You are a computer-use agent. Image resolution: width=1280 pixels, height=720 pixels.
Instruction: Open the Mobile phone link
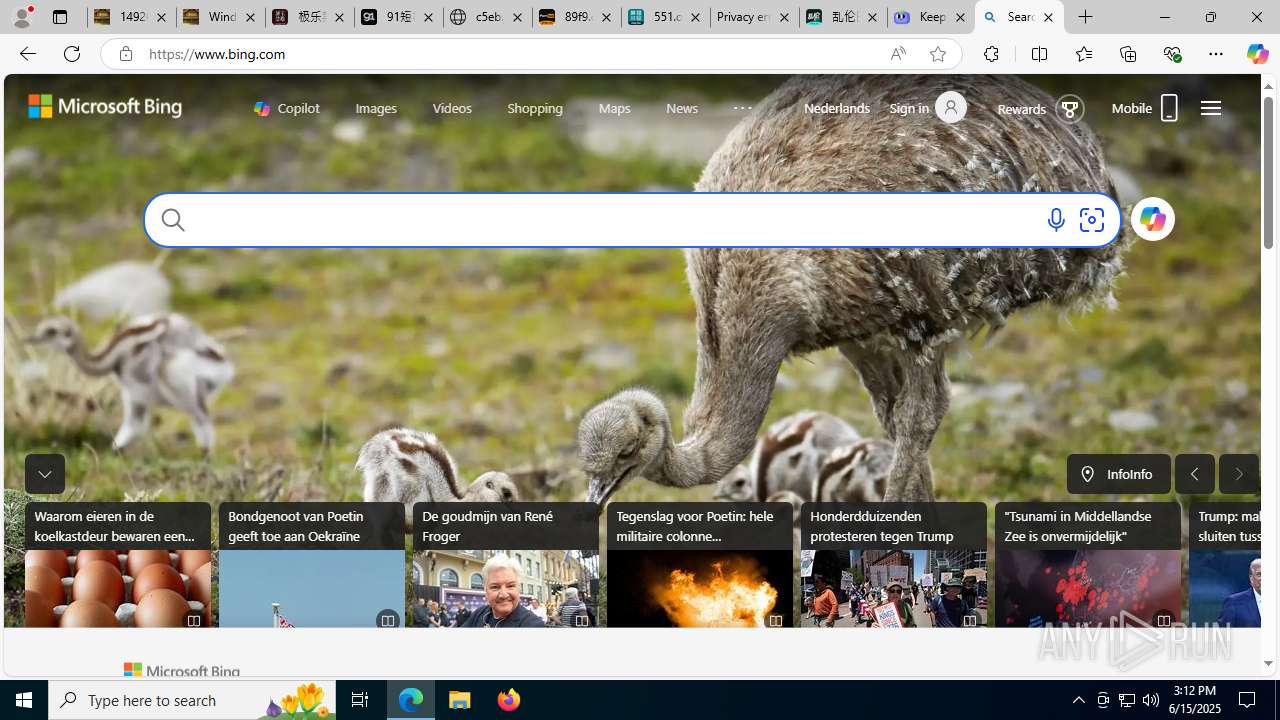[x=1146, y=108]
